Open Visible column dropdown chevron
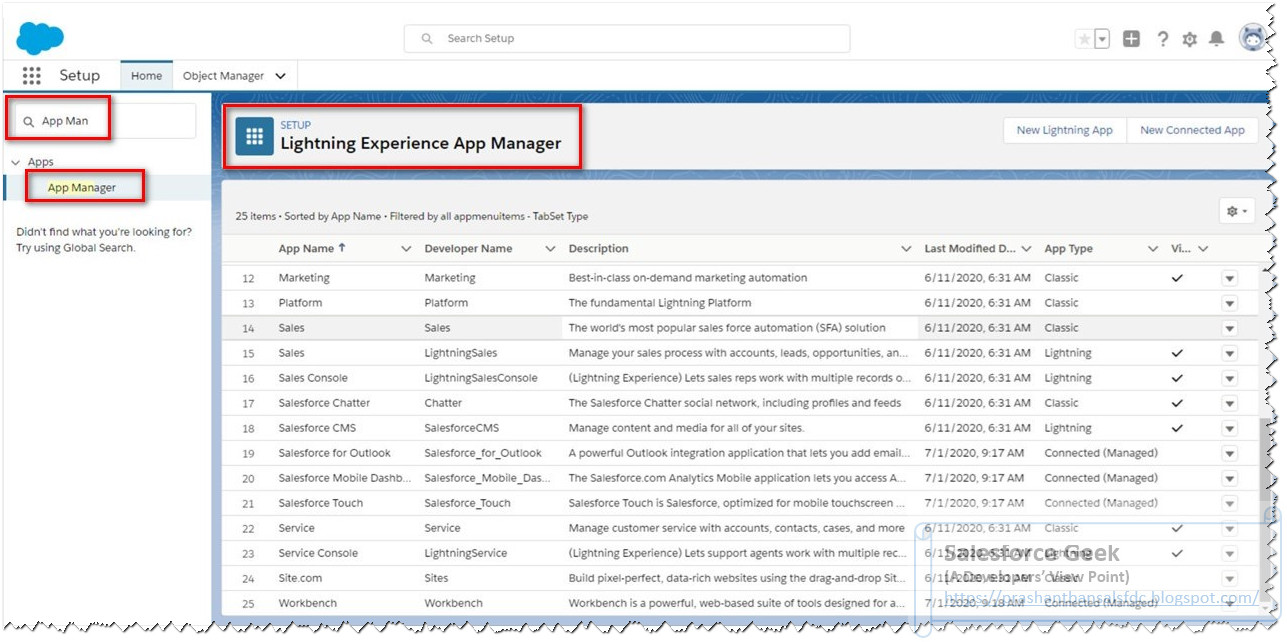The height and width of the screenshot is (642, 1287). click(x=1203, y=249)
